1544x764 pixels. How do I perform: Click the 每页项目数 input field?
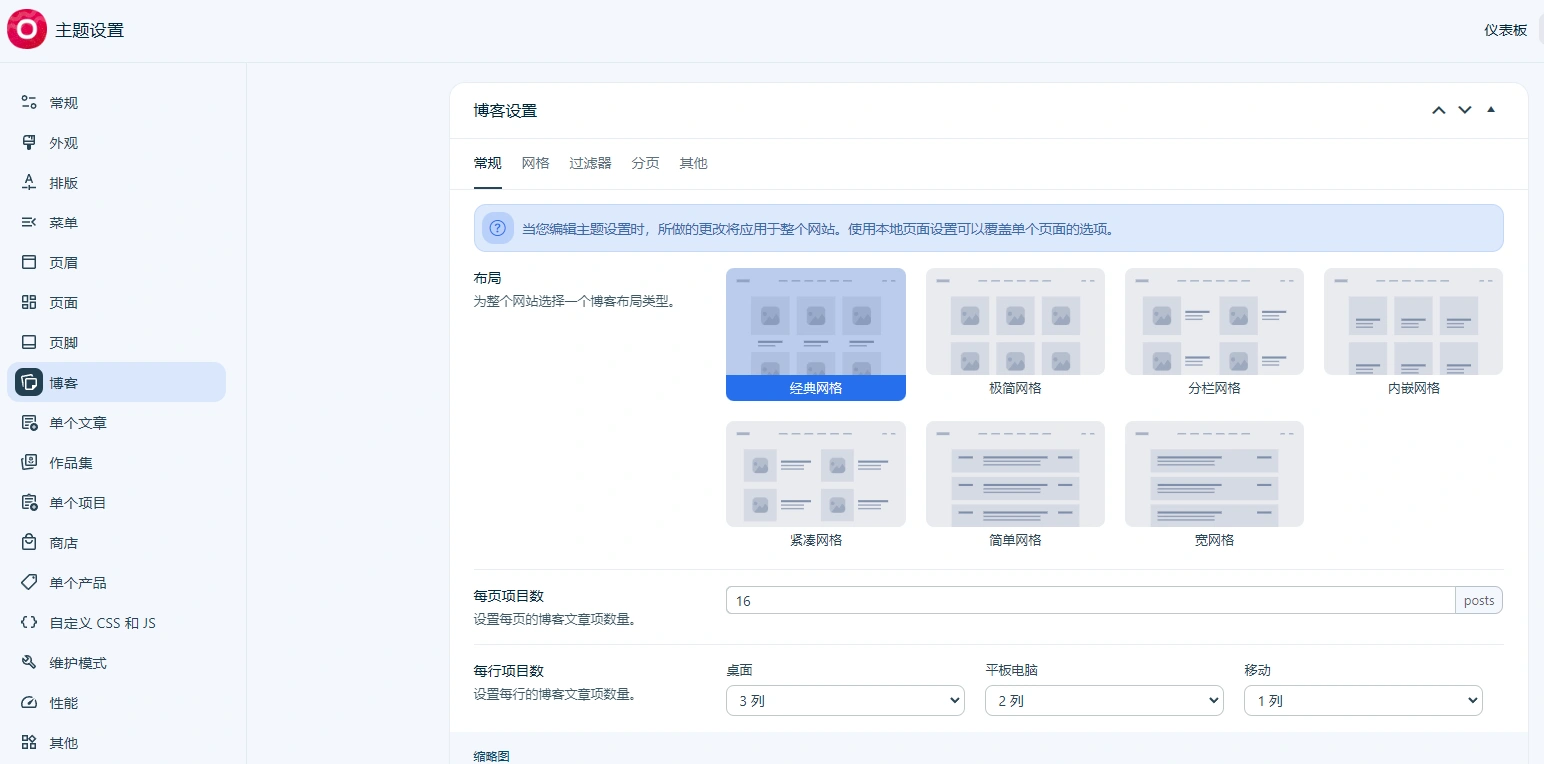(1090, 600)
